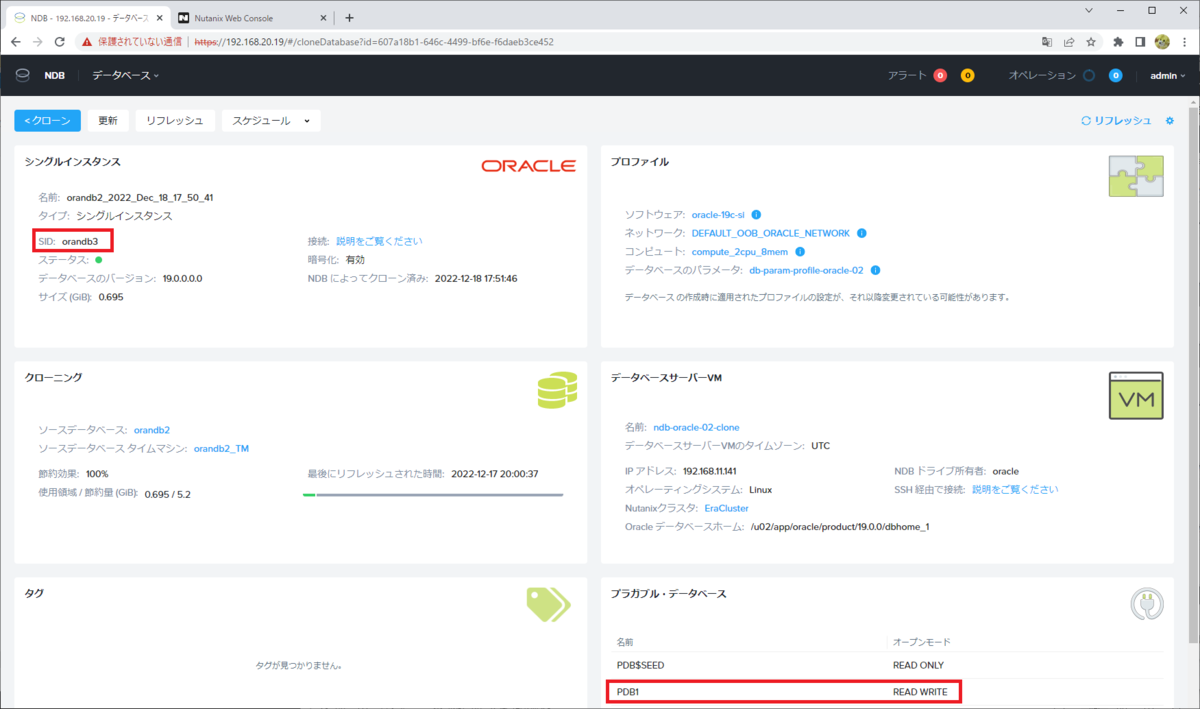1200x709 pixels.
Task: Click the blue operations count badge
Action: [x=1115, y=75]
